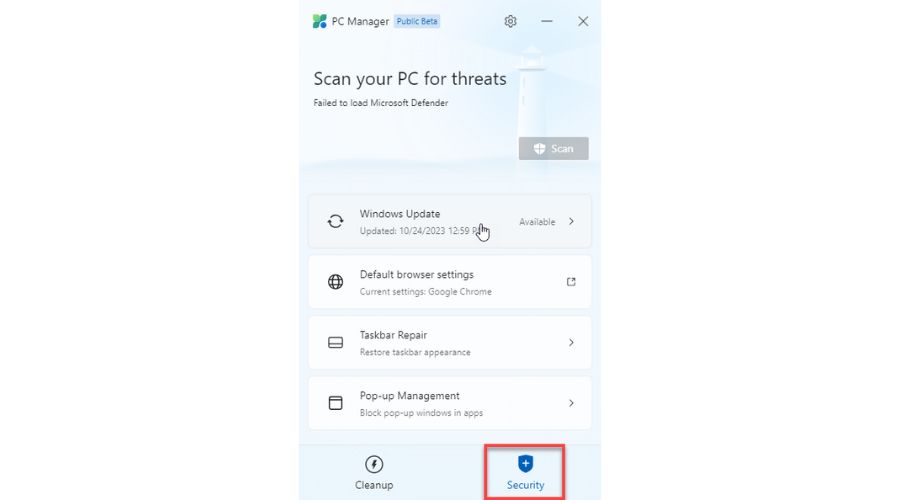The height and width of the screenshot is (500, 900).
Task: Click the globe icon for browser settings
Action: coord(336,282)
